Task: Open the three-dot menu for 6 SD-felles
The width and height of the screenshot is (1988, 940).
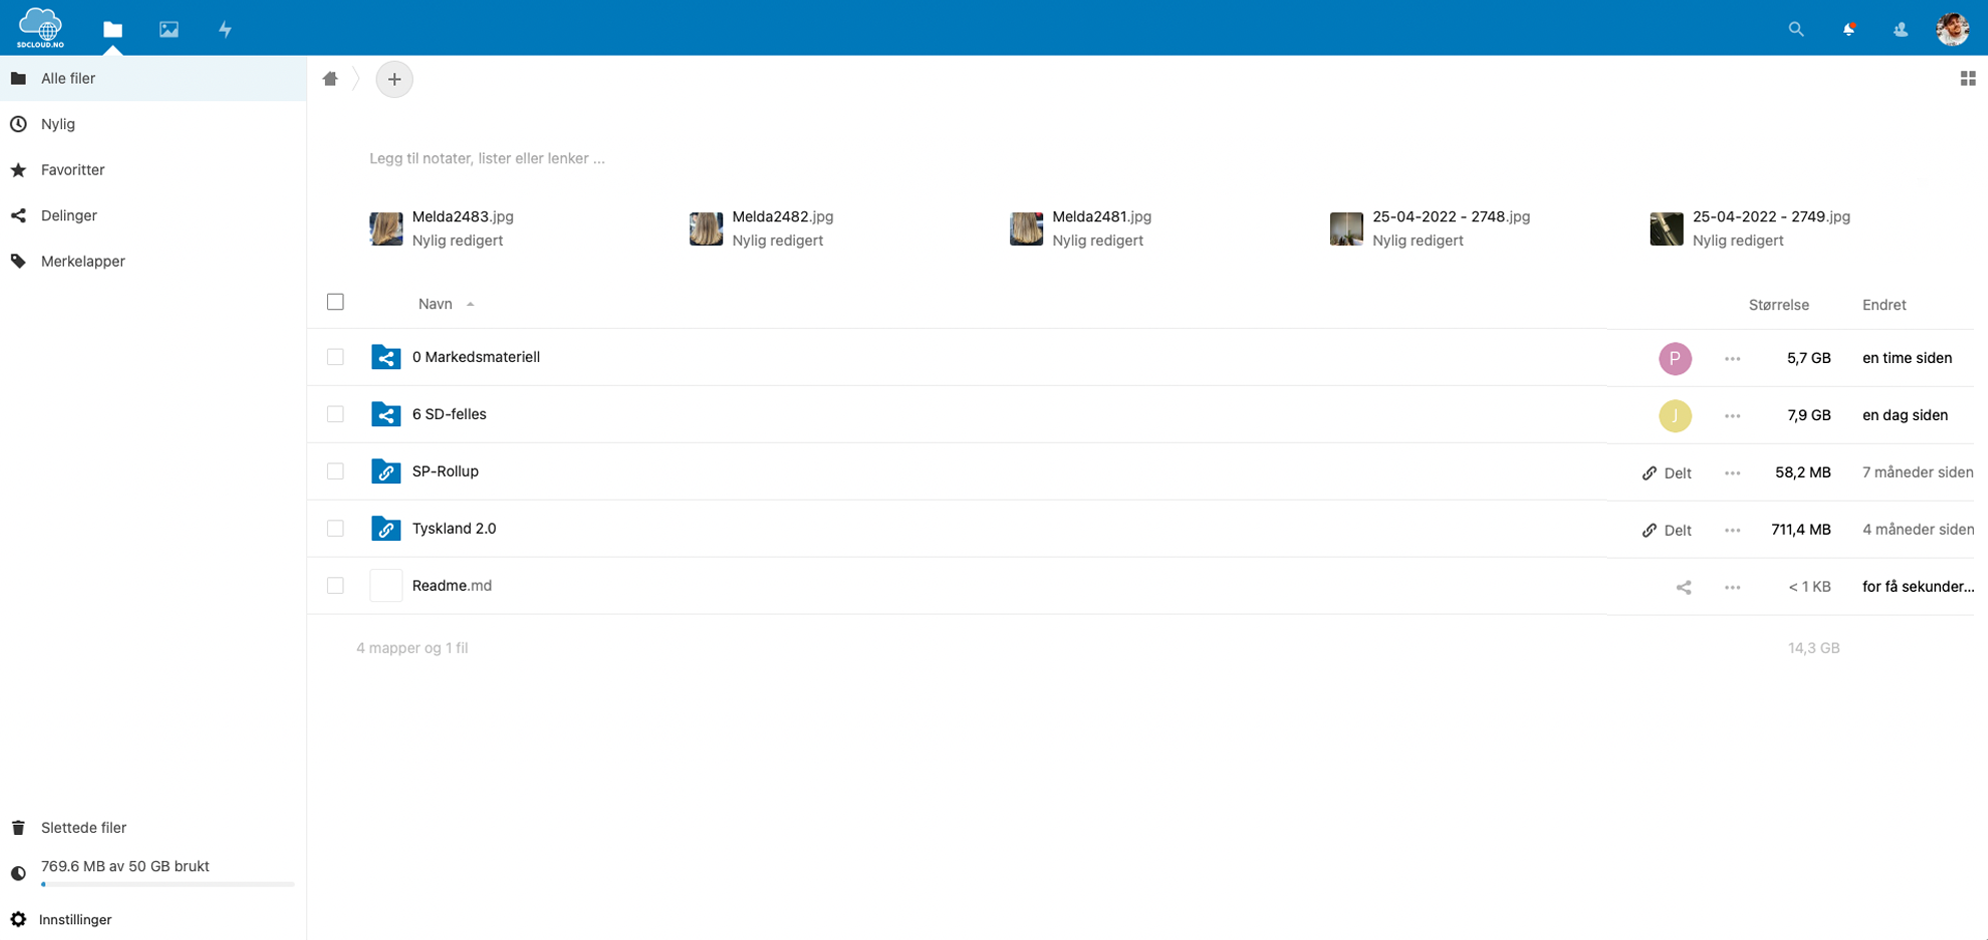Action: (1732, 416)
